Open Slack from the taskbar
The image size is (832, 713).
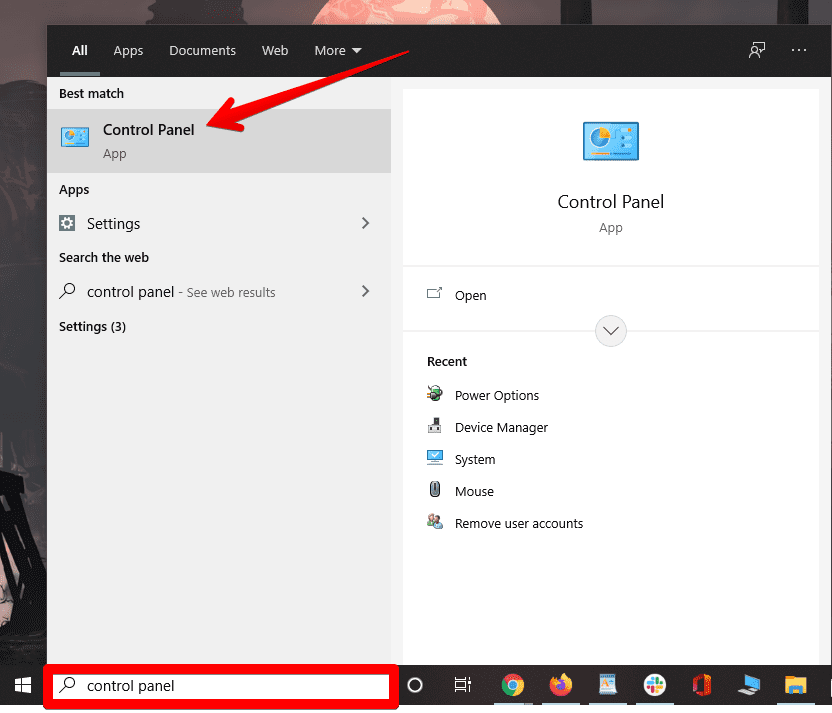click(655, 685)
